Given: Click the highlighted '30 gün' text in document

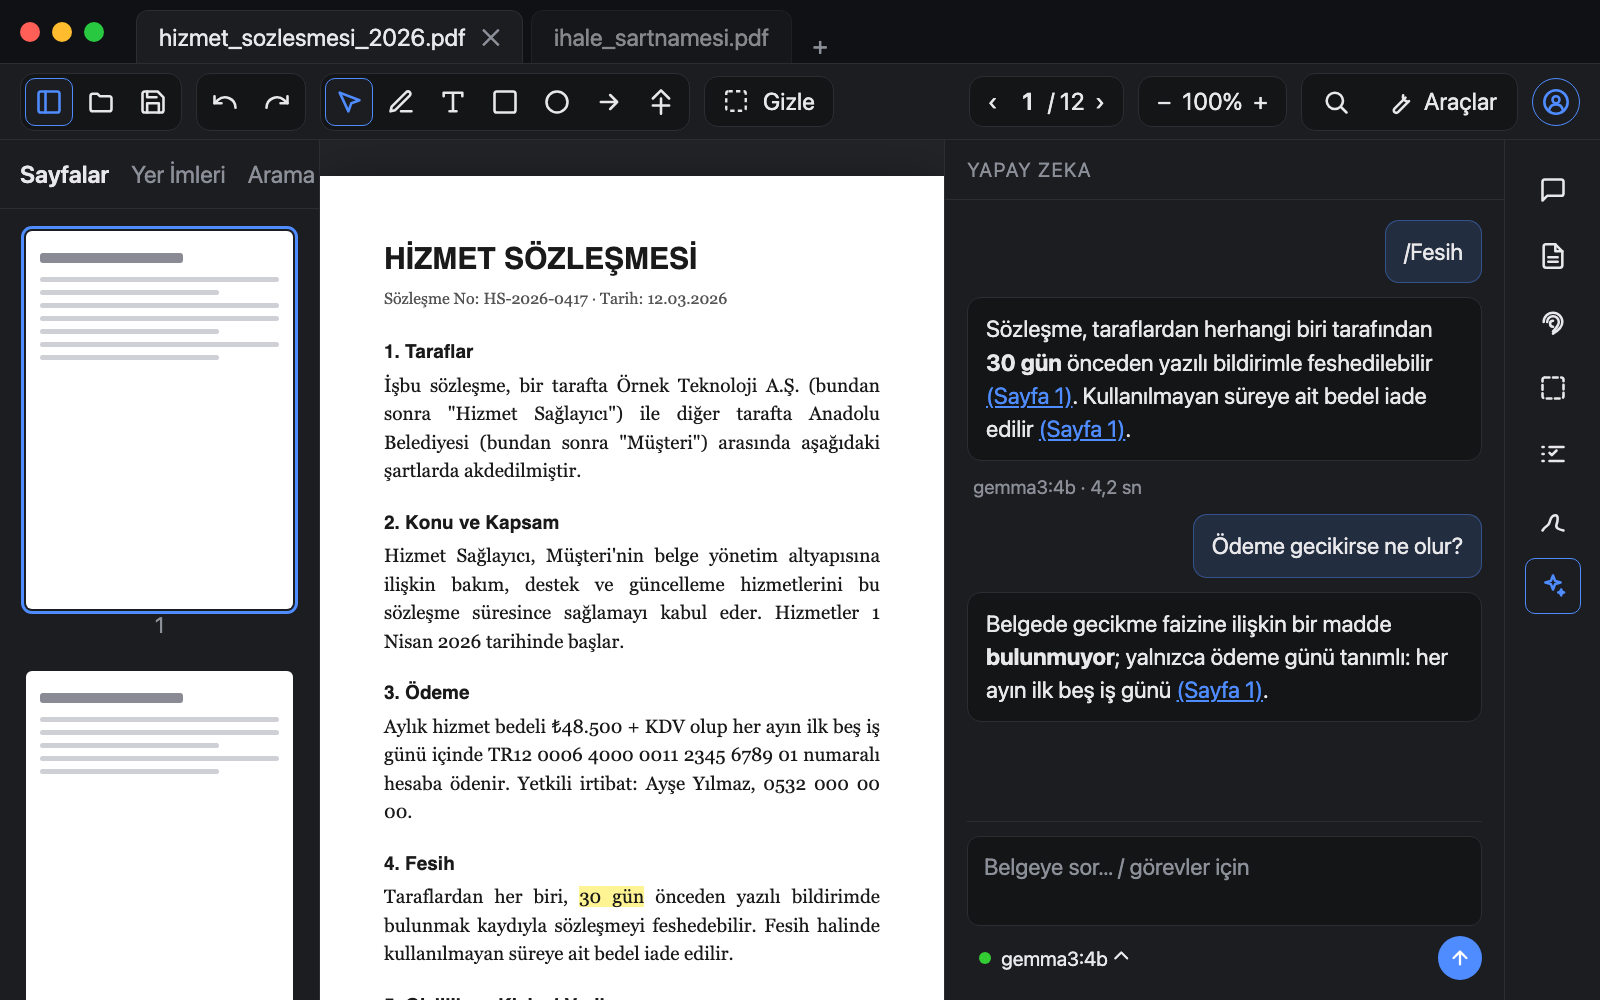Looking at the screenshot, I should (611, 897).
